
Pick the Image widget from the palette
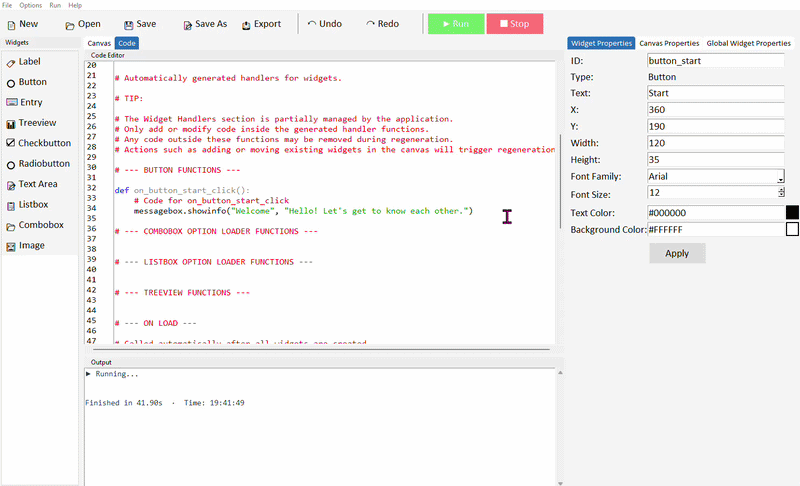click(x=11, y=245)
